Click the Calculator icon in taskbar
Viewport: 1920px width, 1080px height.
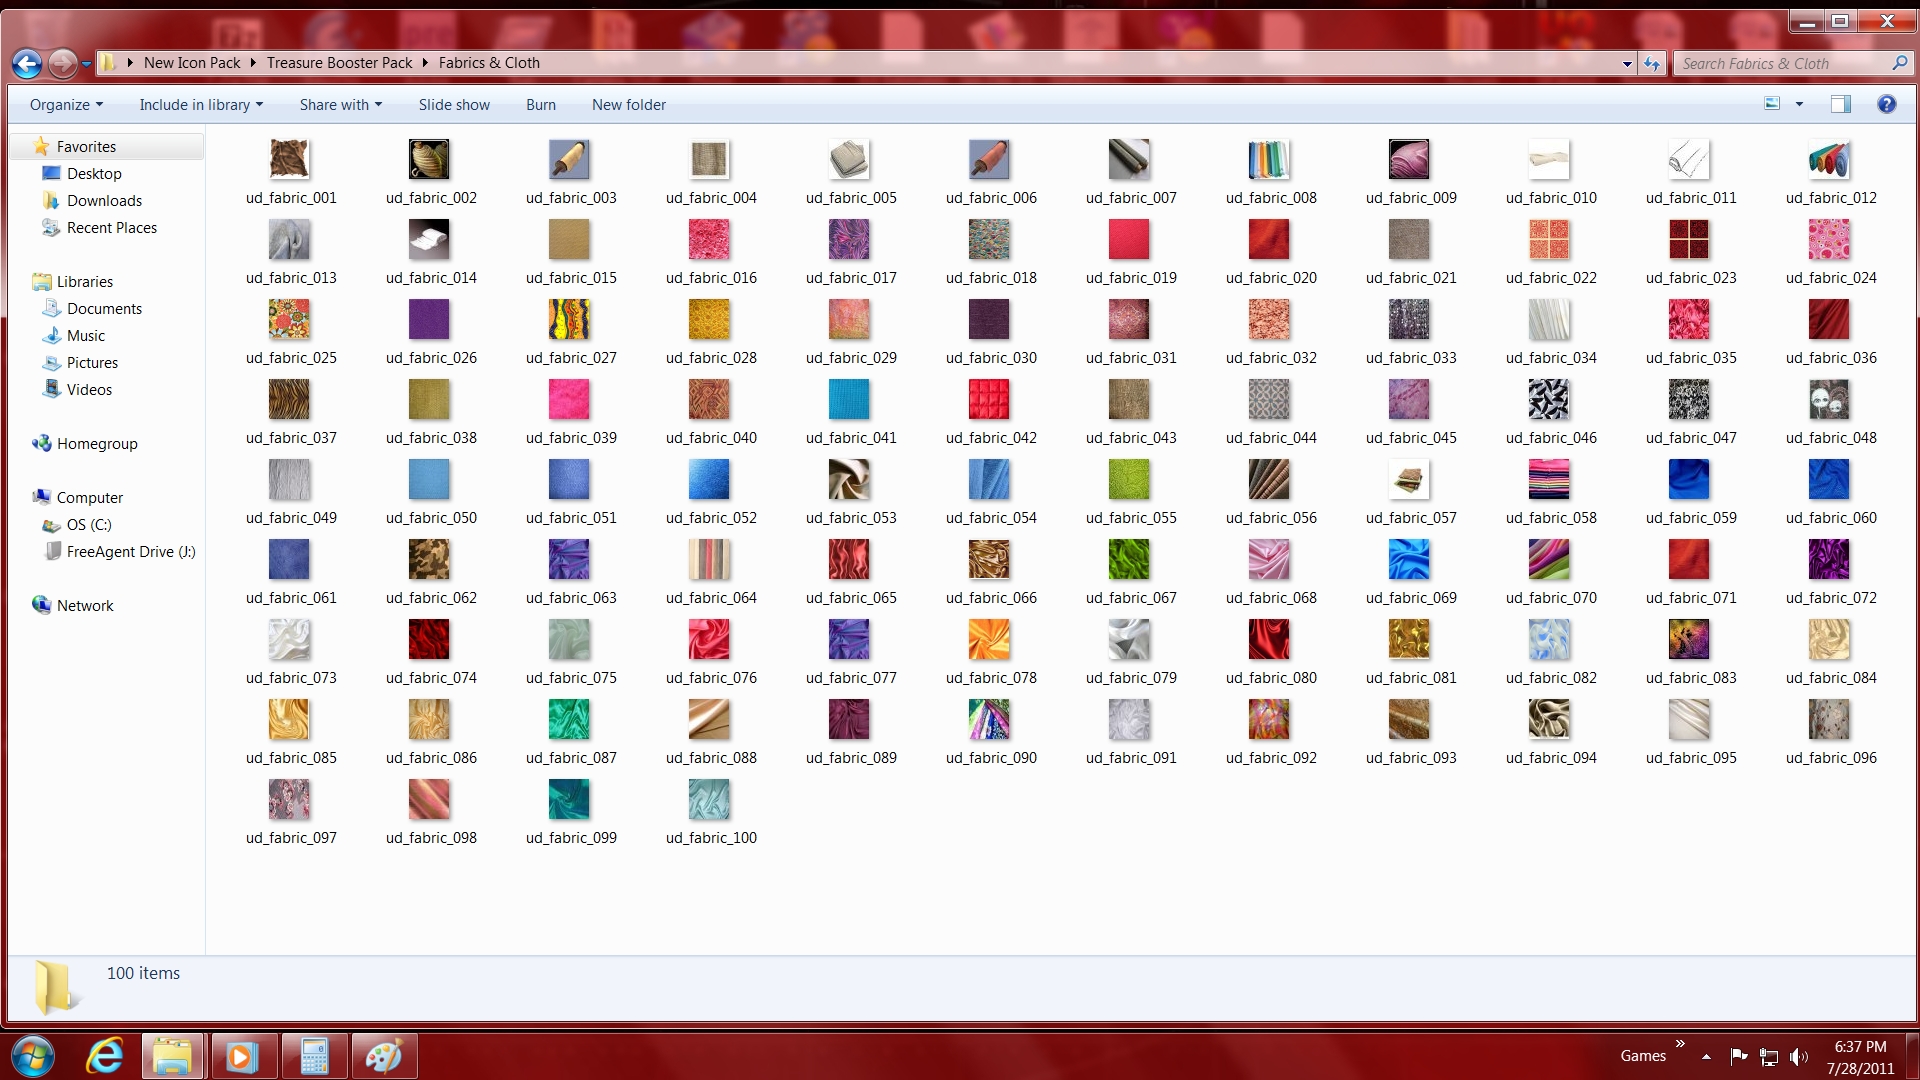314,1056
